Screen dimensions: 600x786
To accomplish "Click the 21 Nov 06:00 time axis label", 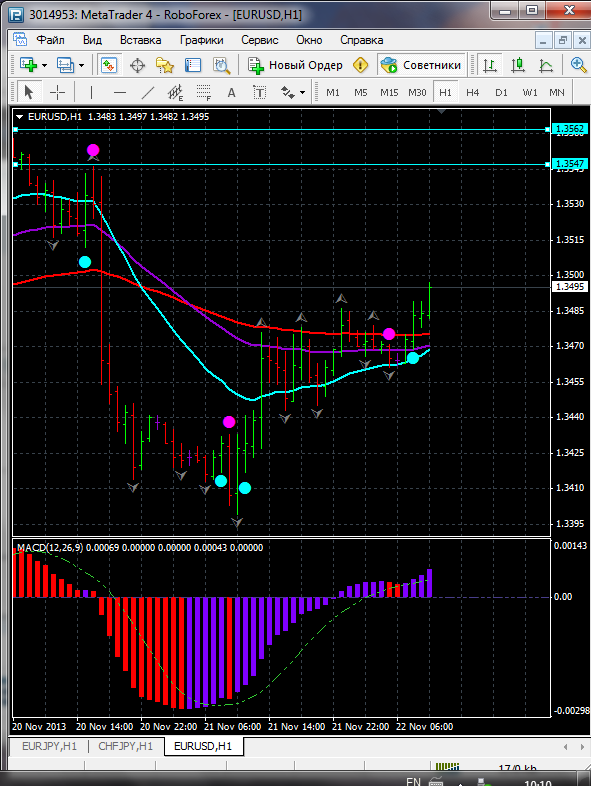I will [232, 726].
